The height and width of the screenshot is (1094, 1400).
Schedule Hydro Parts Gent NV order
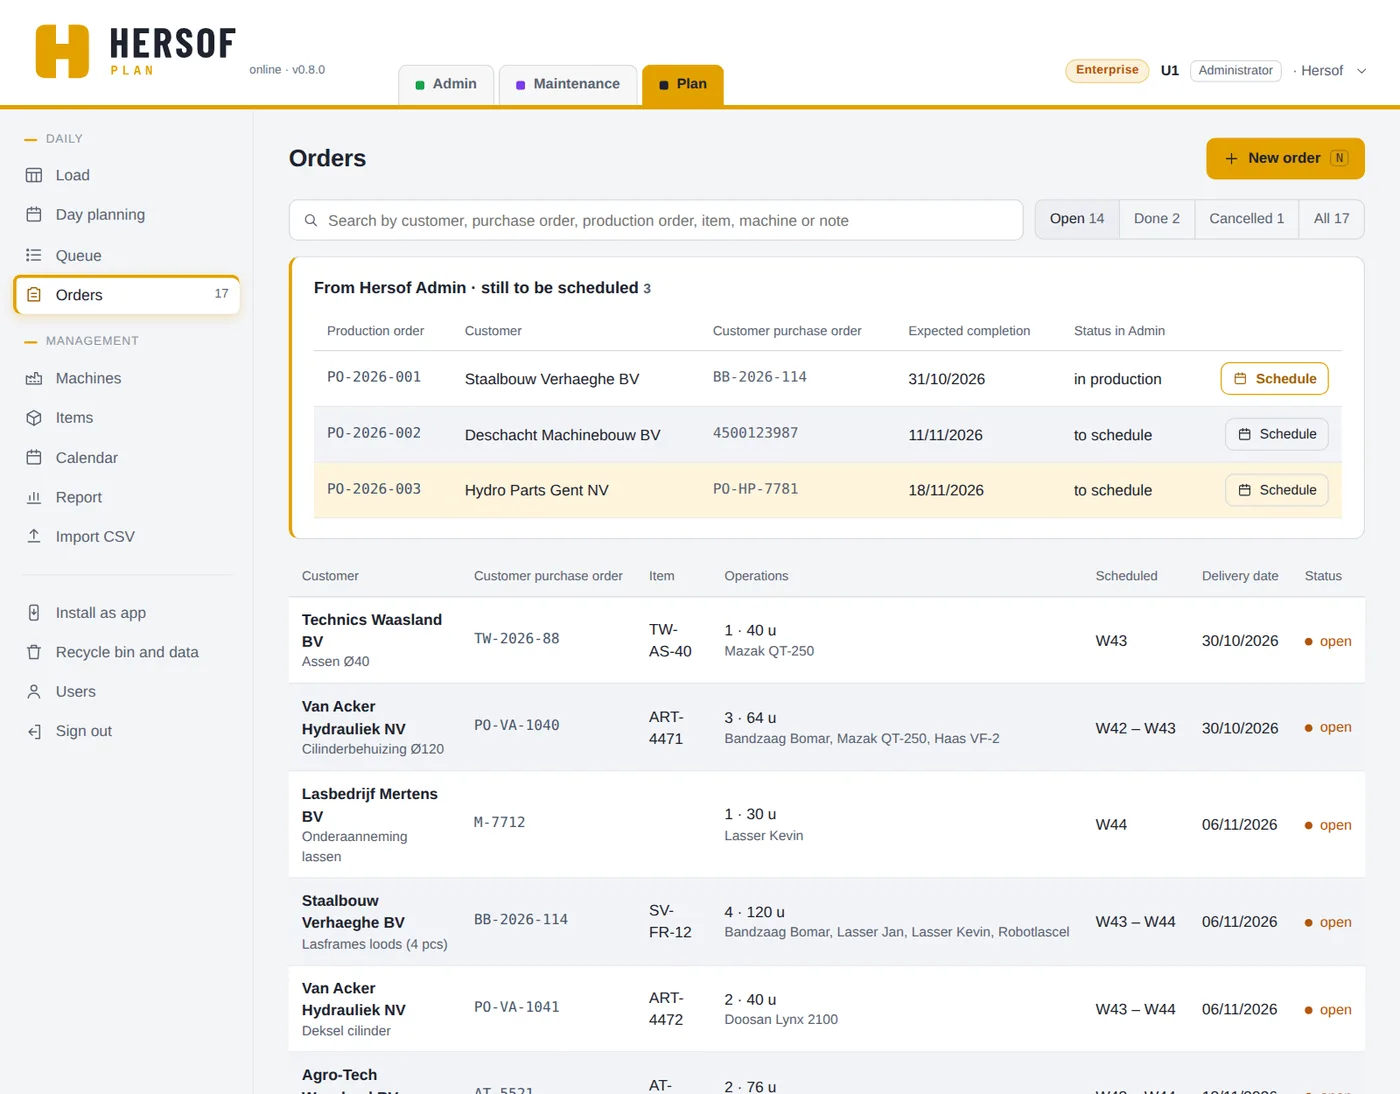1277,490
